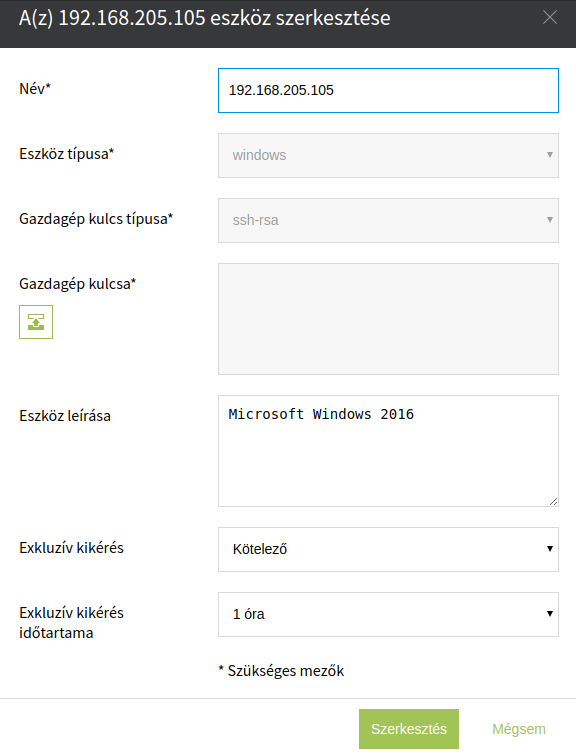Viewport: 576px width, 756px height.
Task: Cancel editing via the Mégsem link
Action: click(519, 729)
